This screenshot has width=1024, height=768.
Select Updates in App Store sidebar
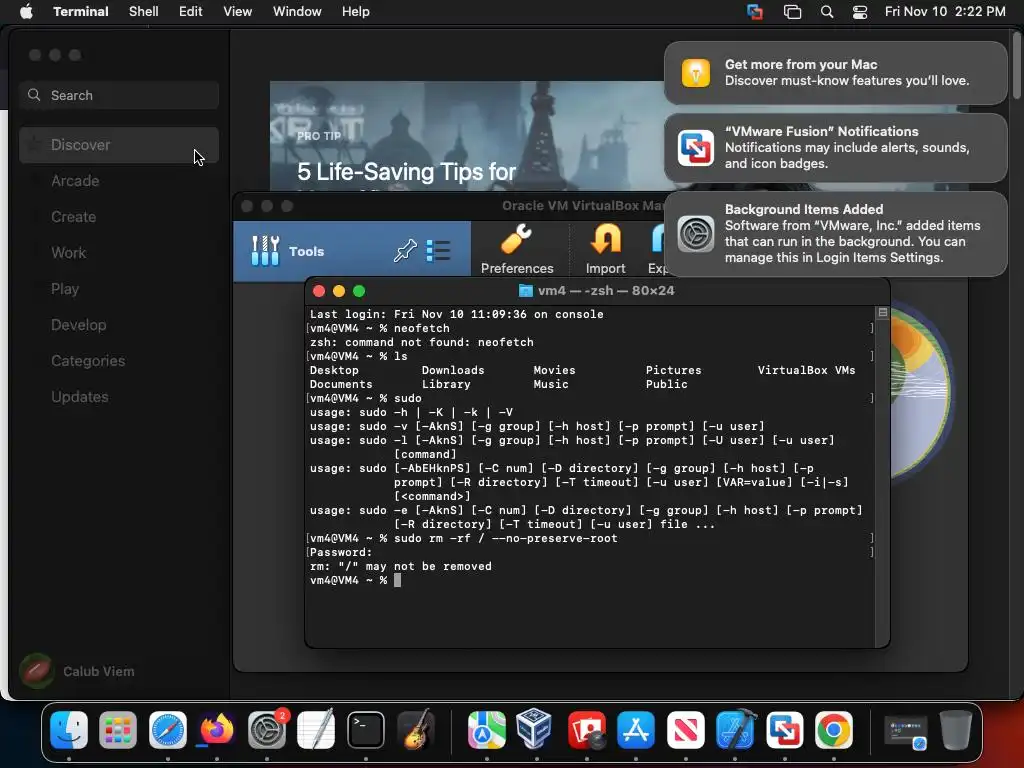point(119,396)
